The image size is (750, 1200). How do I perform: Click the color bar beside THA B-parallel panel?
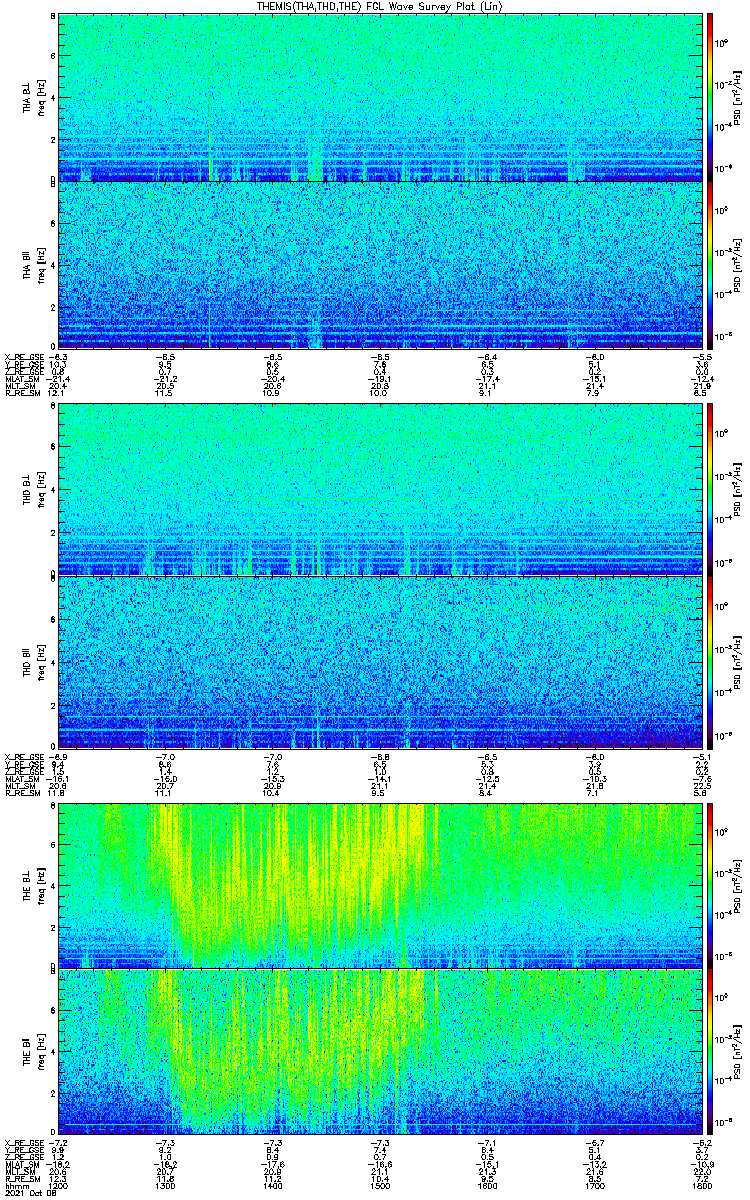coord(710,265)
